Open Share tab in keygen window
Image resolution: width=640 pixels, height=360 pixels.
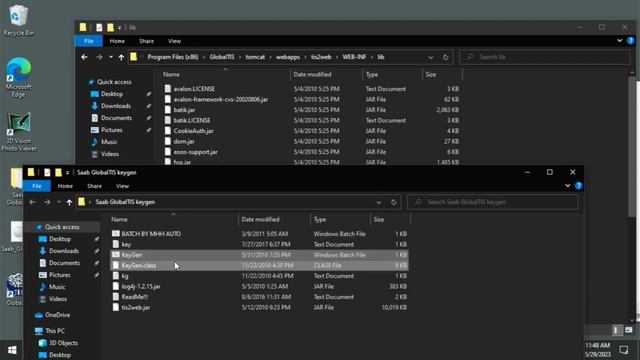coord(94,186)
